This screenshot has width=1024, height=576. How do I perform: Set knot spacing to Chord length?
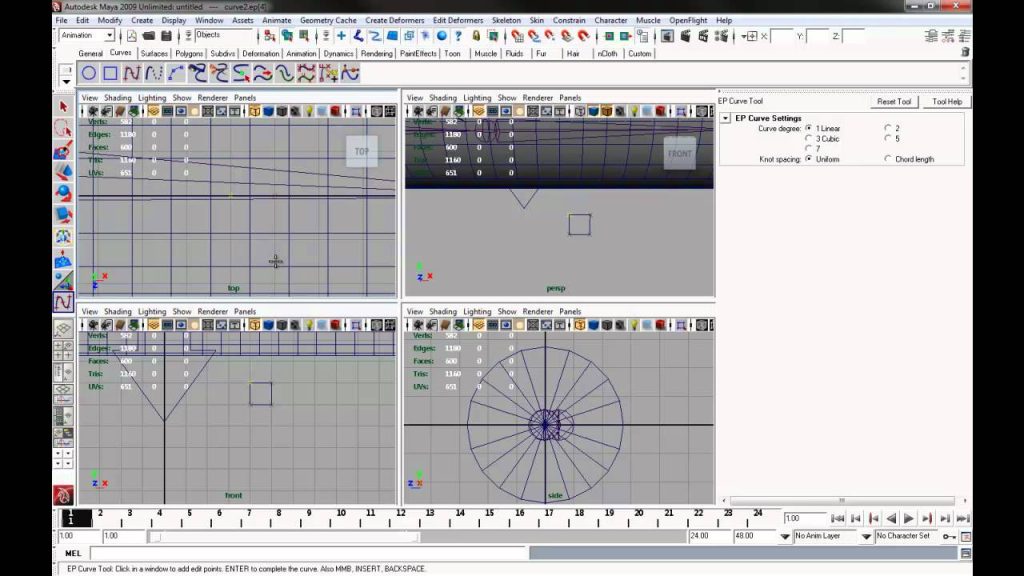(888, 159)
